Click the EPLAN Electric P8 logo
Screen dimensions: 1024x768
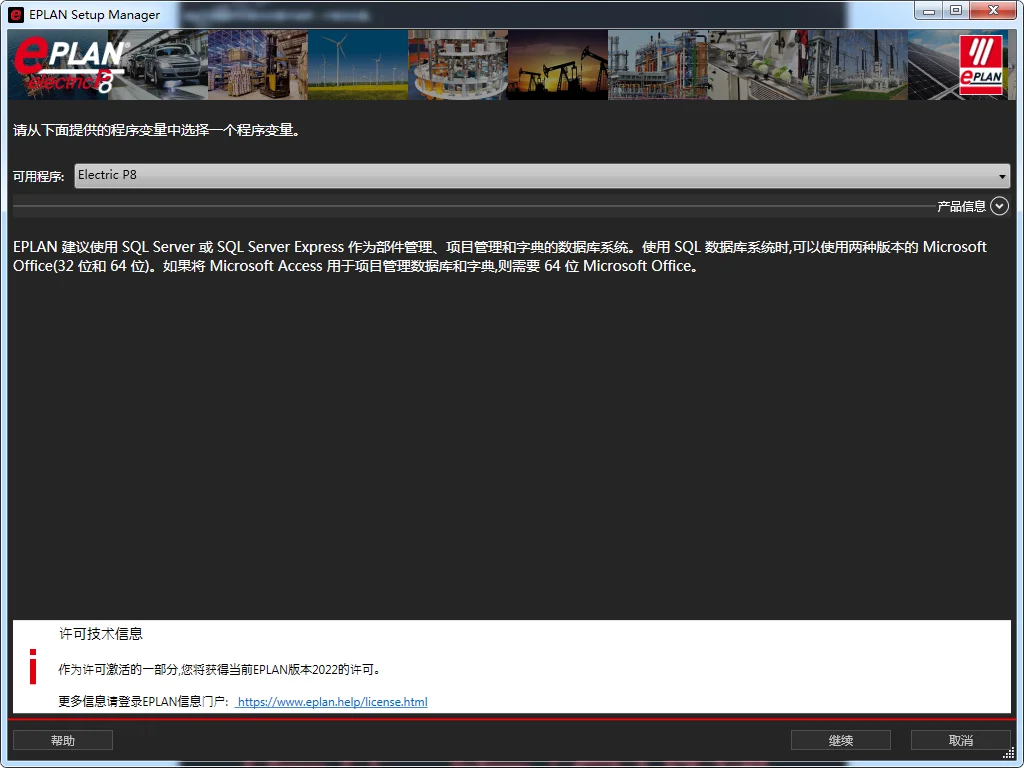[x=68, y=66]
